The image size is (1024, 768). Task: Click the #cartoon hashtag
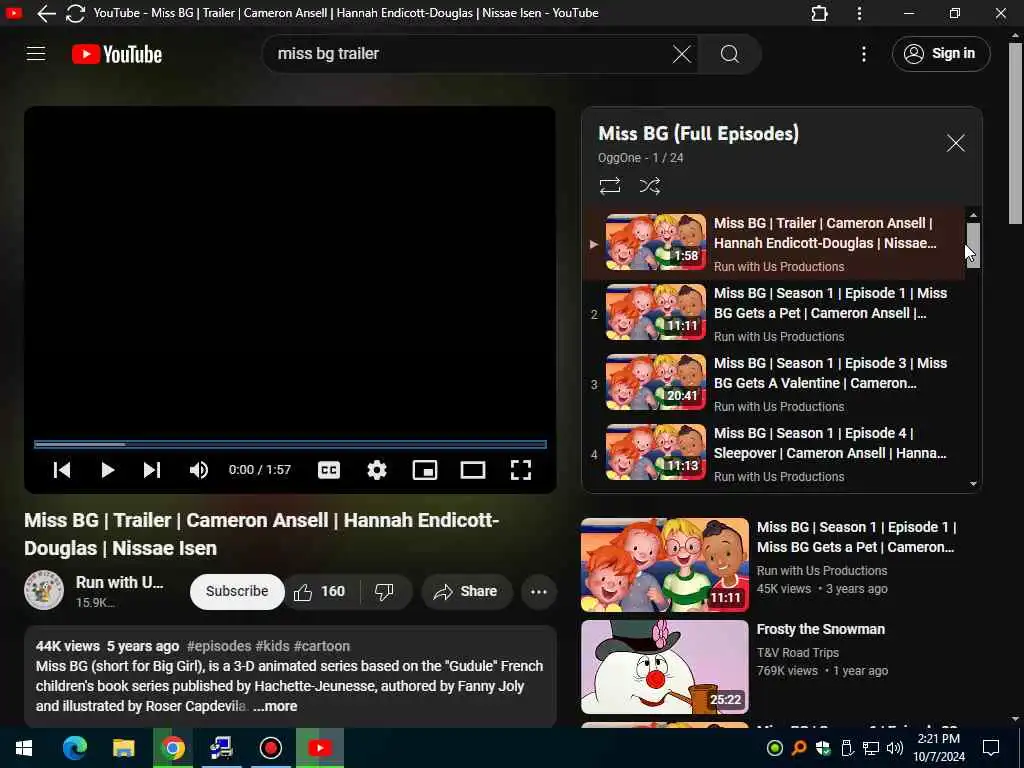click(x=322, y=646)
